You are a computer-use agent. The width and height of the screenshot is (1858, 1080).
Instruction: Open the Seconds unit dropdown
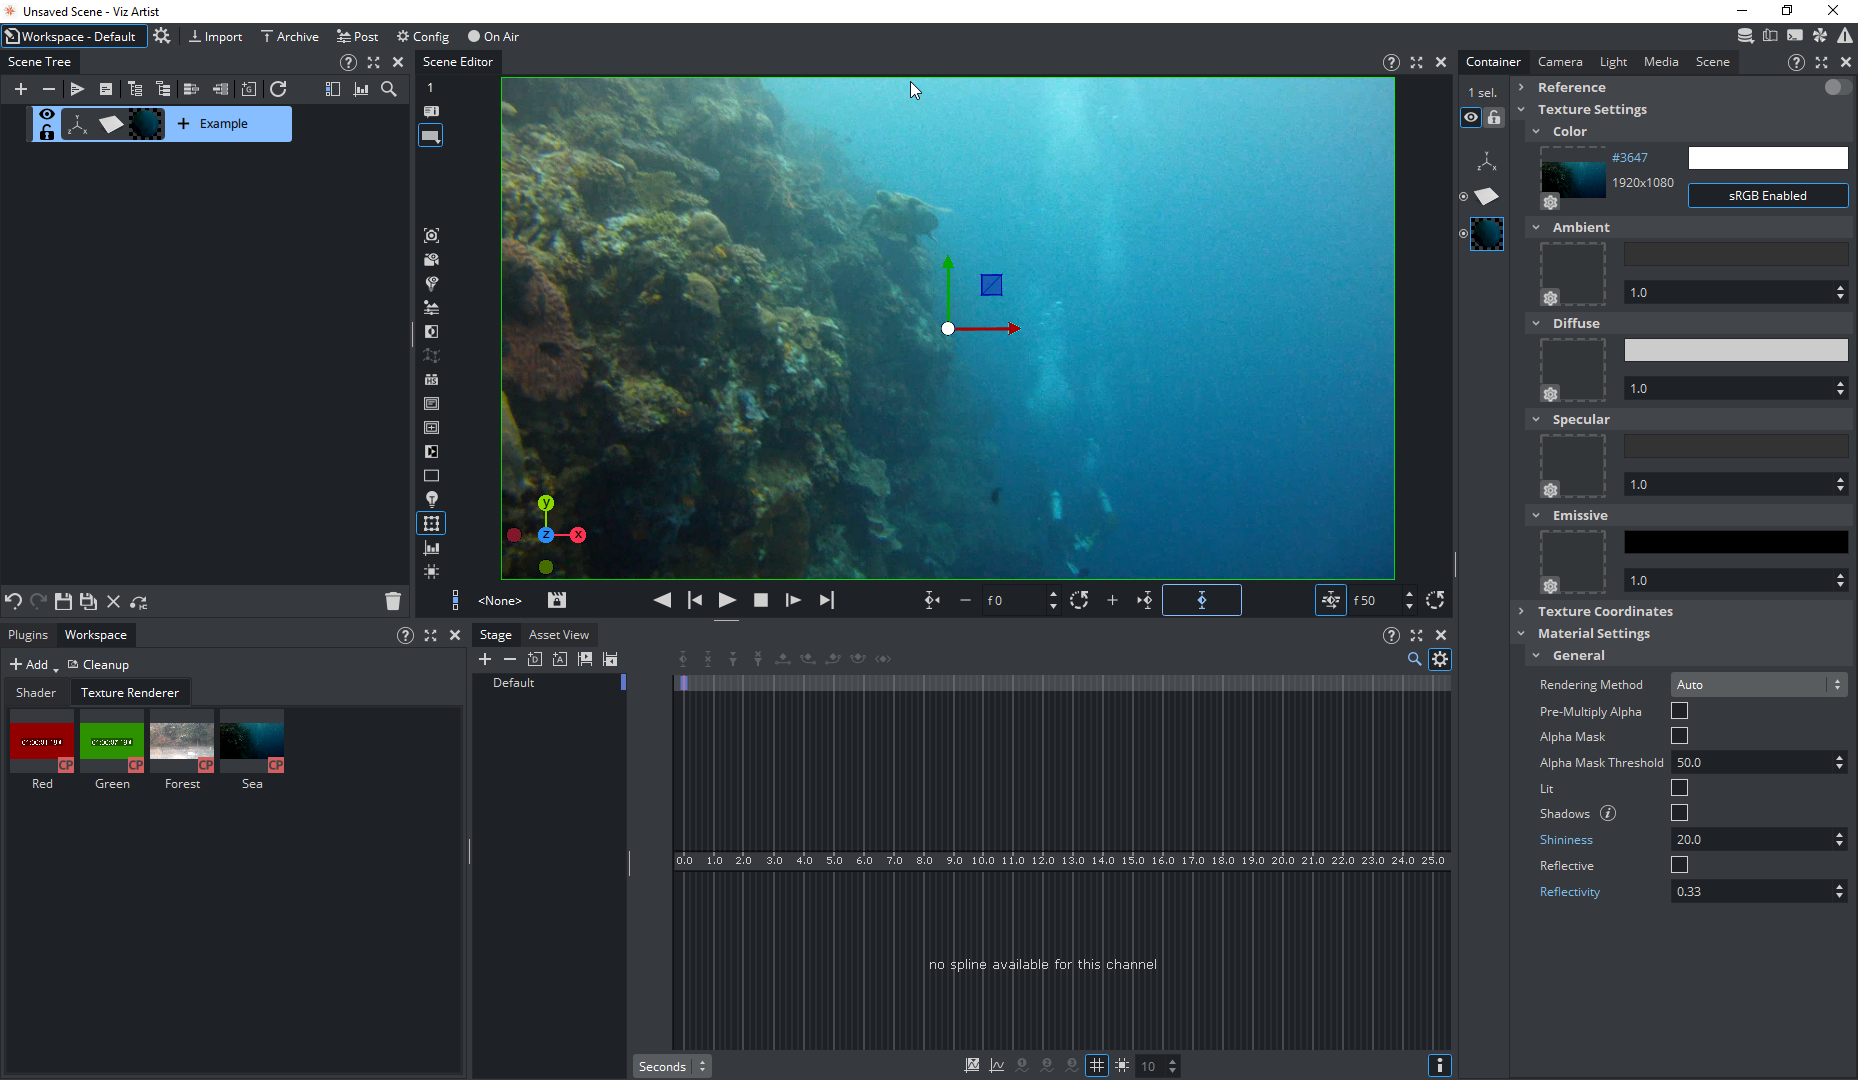(671, 1066)
